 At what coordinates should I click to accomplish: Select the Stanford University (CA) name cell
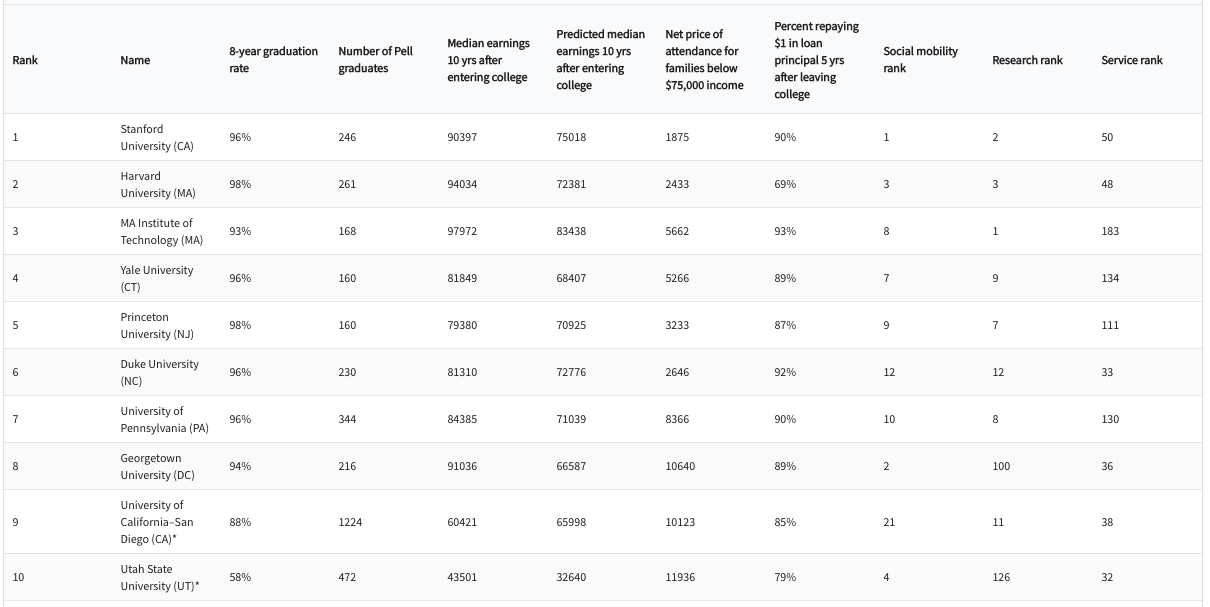coord(157,137)
